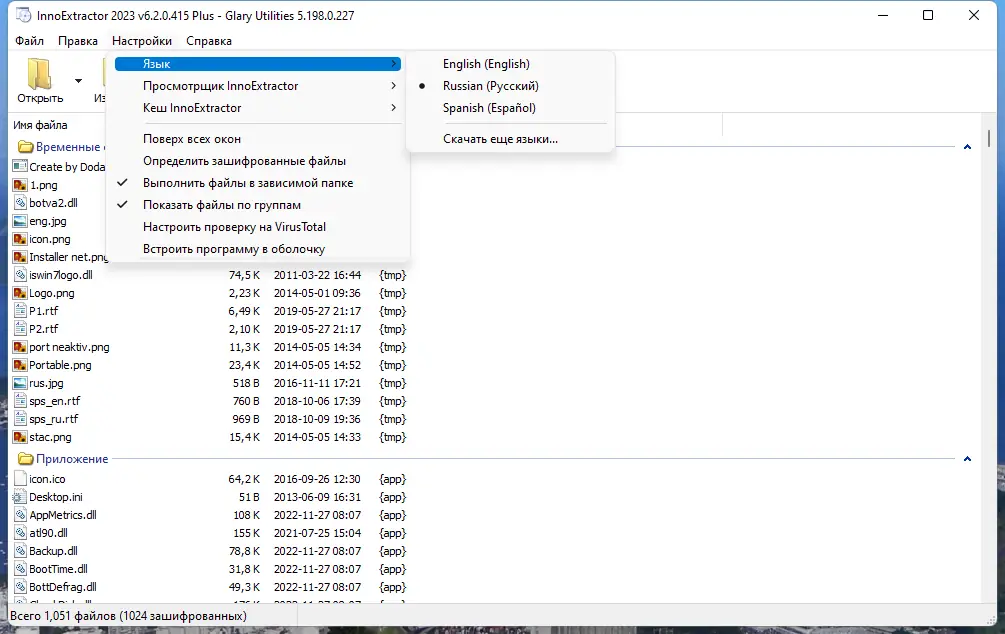Click the vertical scrollbar of the file list
This screenshot has height=634, width=1005.
coord(989,359)
